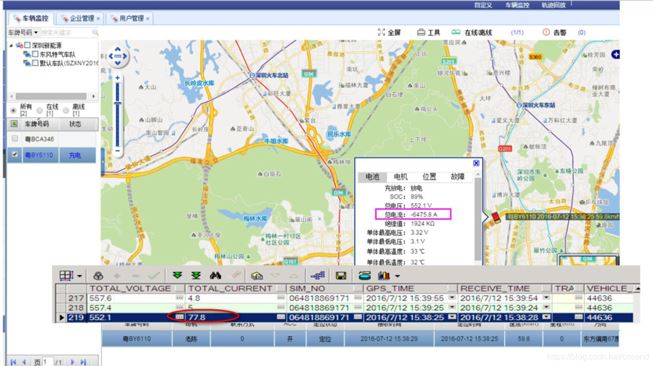Click the TOTAL_CURRENT column header
653x366 pixels.
coord(235,288)
